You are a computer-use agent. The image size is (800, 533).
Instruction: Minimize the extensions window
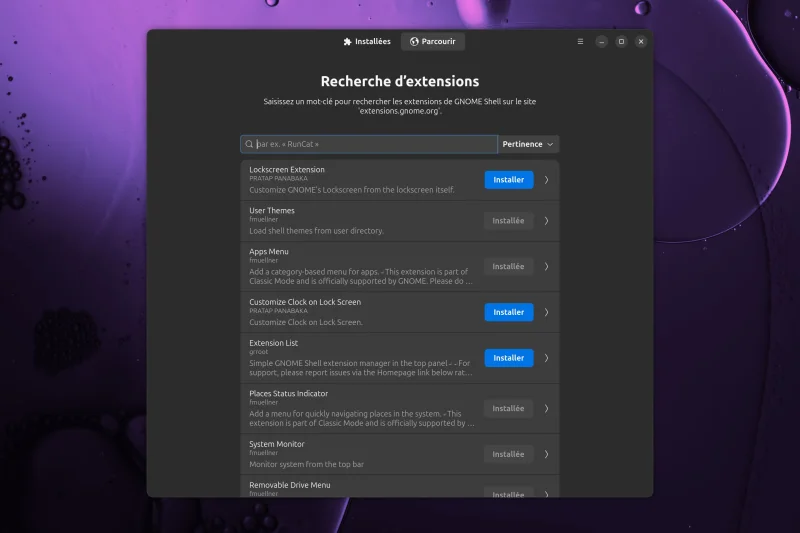602,41
